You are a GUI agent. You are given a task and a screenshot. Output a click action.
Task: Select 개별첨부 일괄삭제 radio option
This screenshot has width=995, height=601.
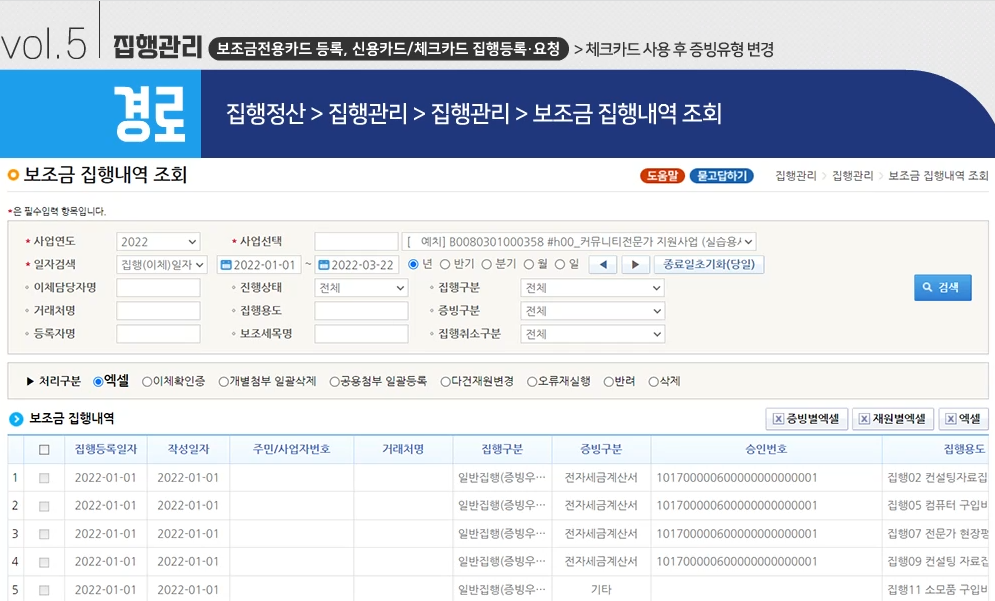tap(223, 381)
